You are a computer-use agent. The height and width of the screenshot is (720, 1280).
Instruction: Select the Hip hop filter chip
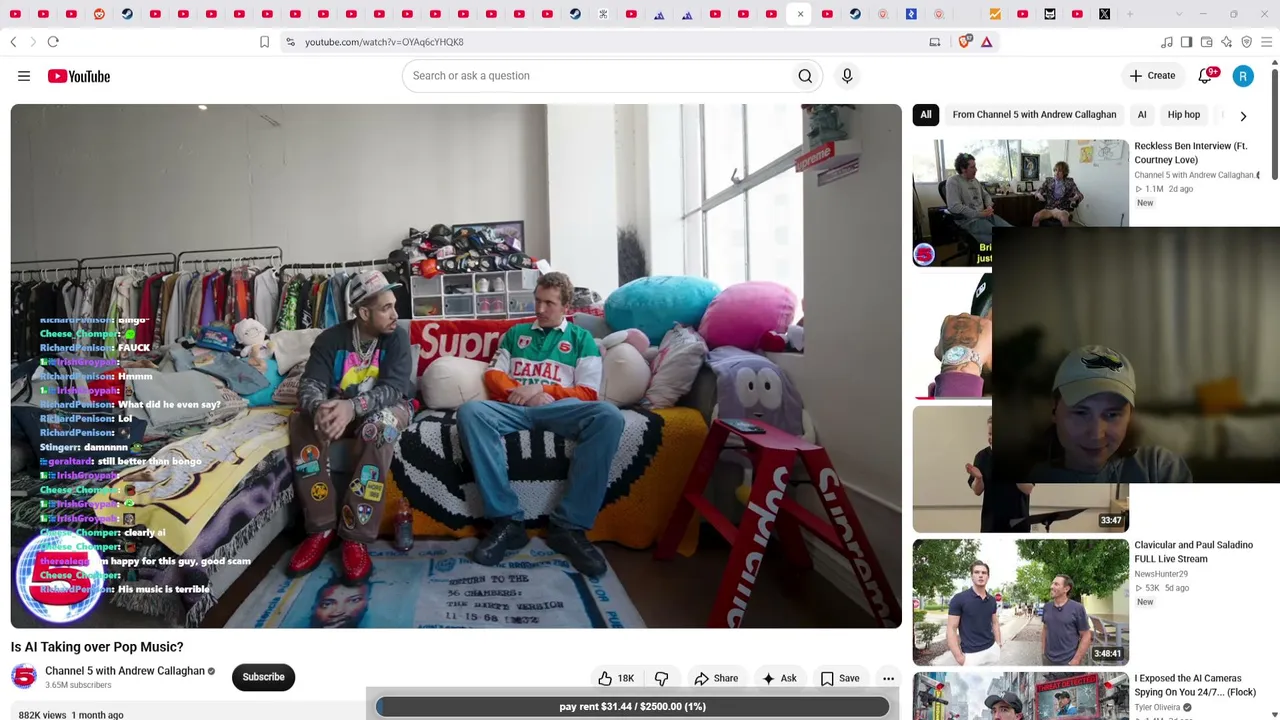pyautogui.click(x=1184, y=115)
